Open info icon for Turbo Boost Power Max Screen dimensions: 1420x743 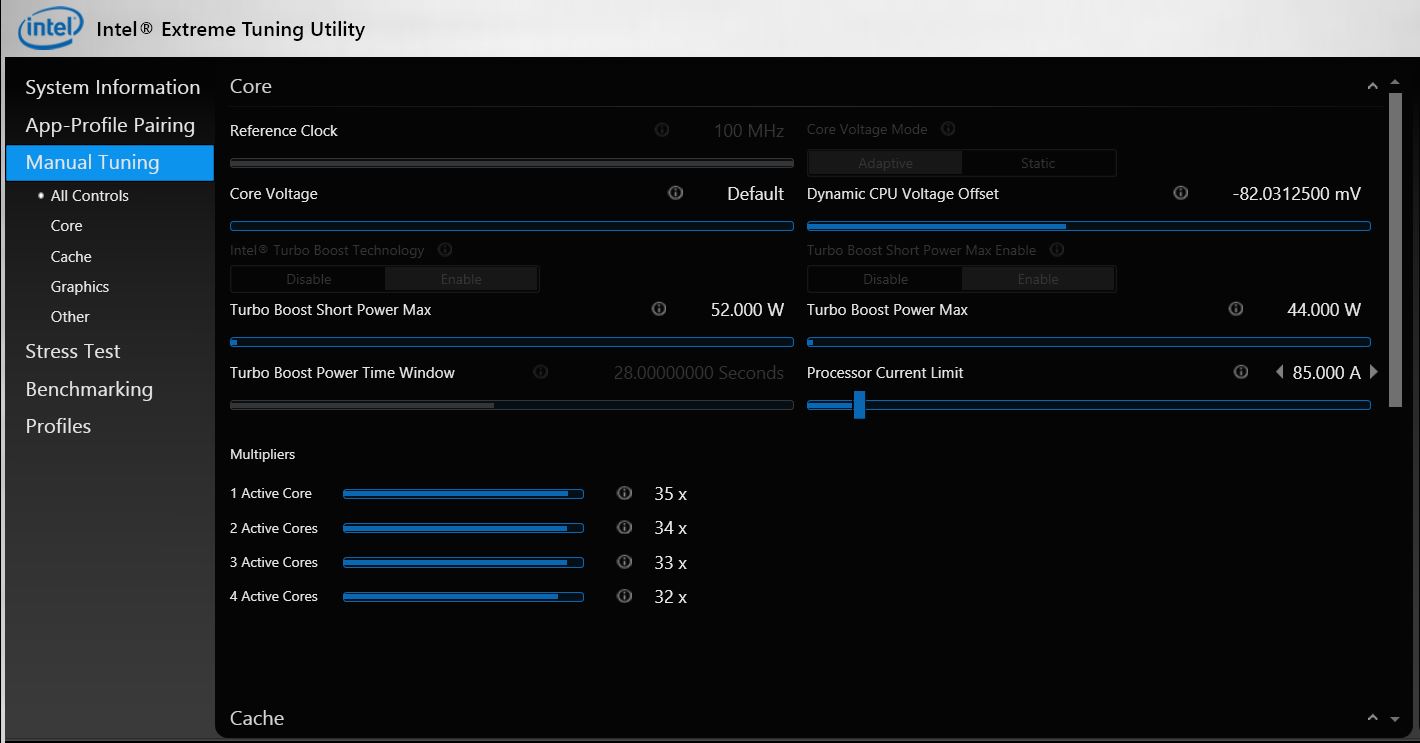coord(1236,309)
